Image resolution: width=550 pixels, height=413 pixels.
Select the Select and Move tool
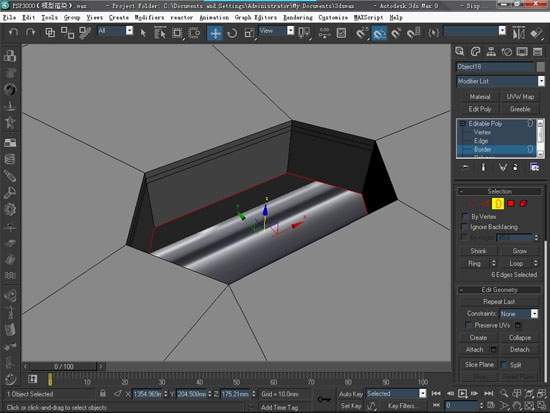point(215,33)
